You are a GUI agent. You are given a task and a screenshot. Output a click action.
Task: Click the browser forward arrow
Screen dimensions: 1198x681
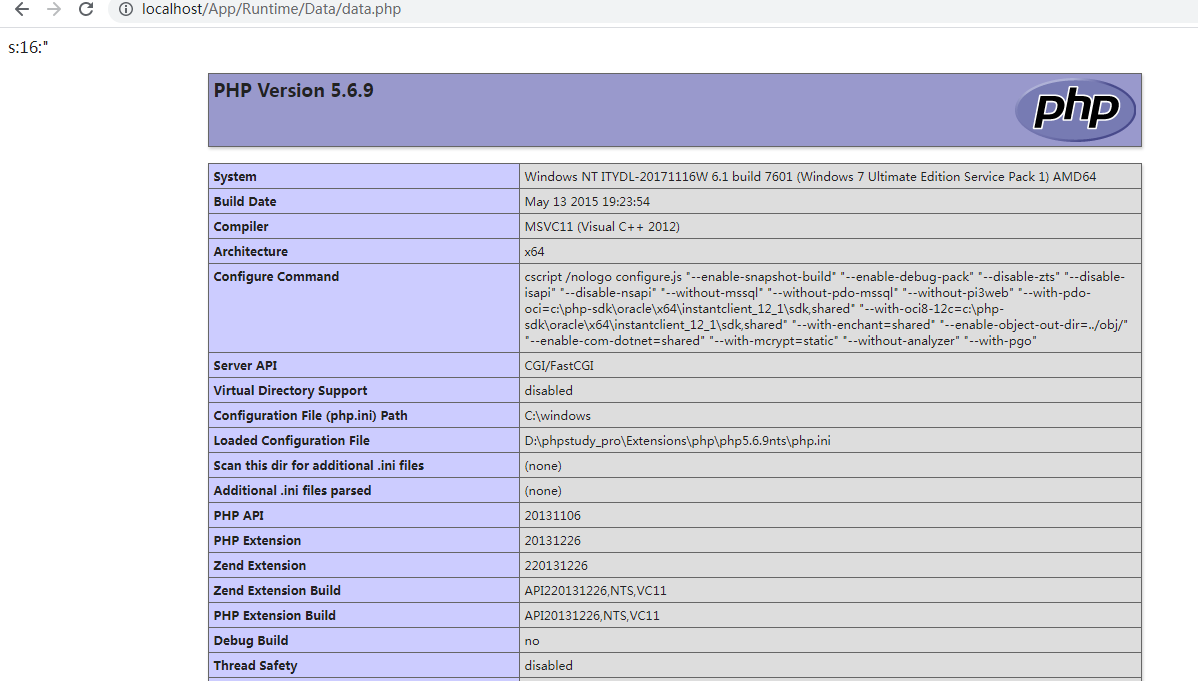pyautogui.click(x=54, y=9)
